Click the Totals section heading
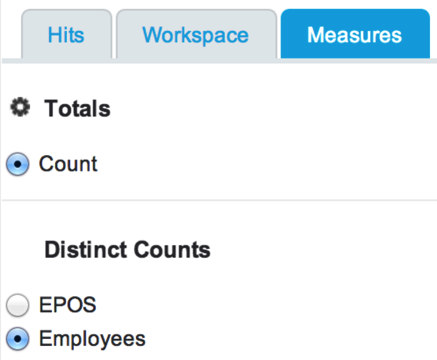The image size is (437, 360). click(77, 109)
